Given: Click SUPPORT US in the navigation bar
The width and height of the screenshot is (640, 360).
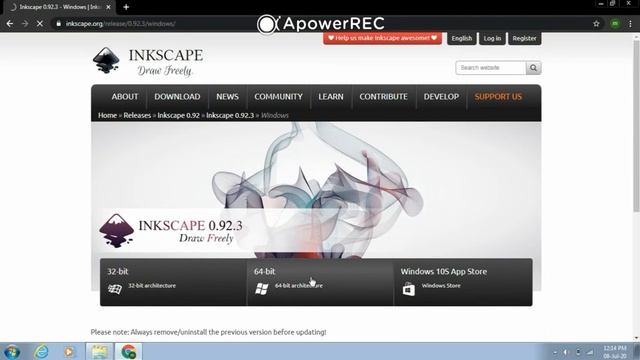Looking at the screenshot, I should (498, 97).
